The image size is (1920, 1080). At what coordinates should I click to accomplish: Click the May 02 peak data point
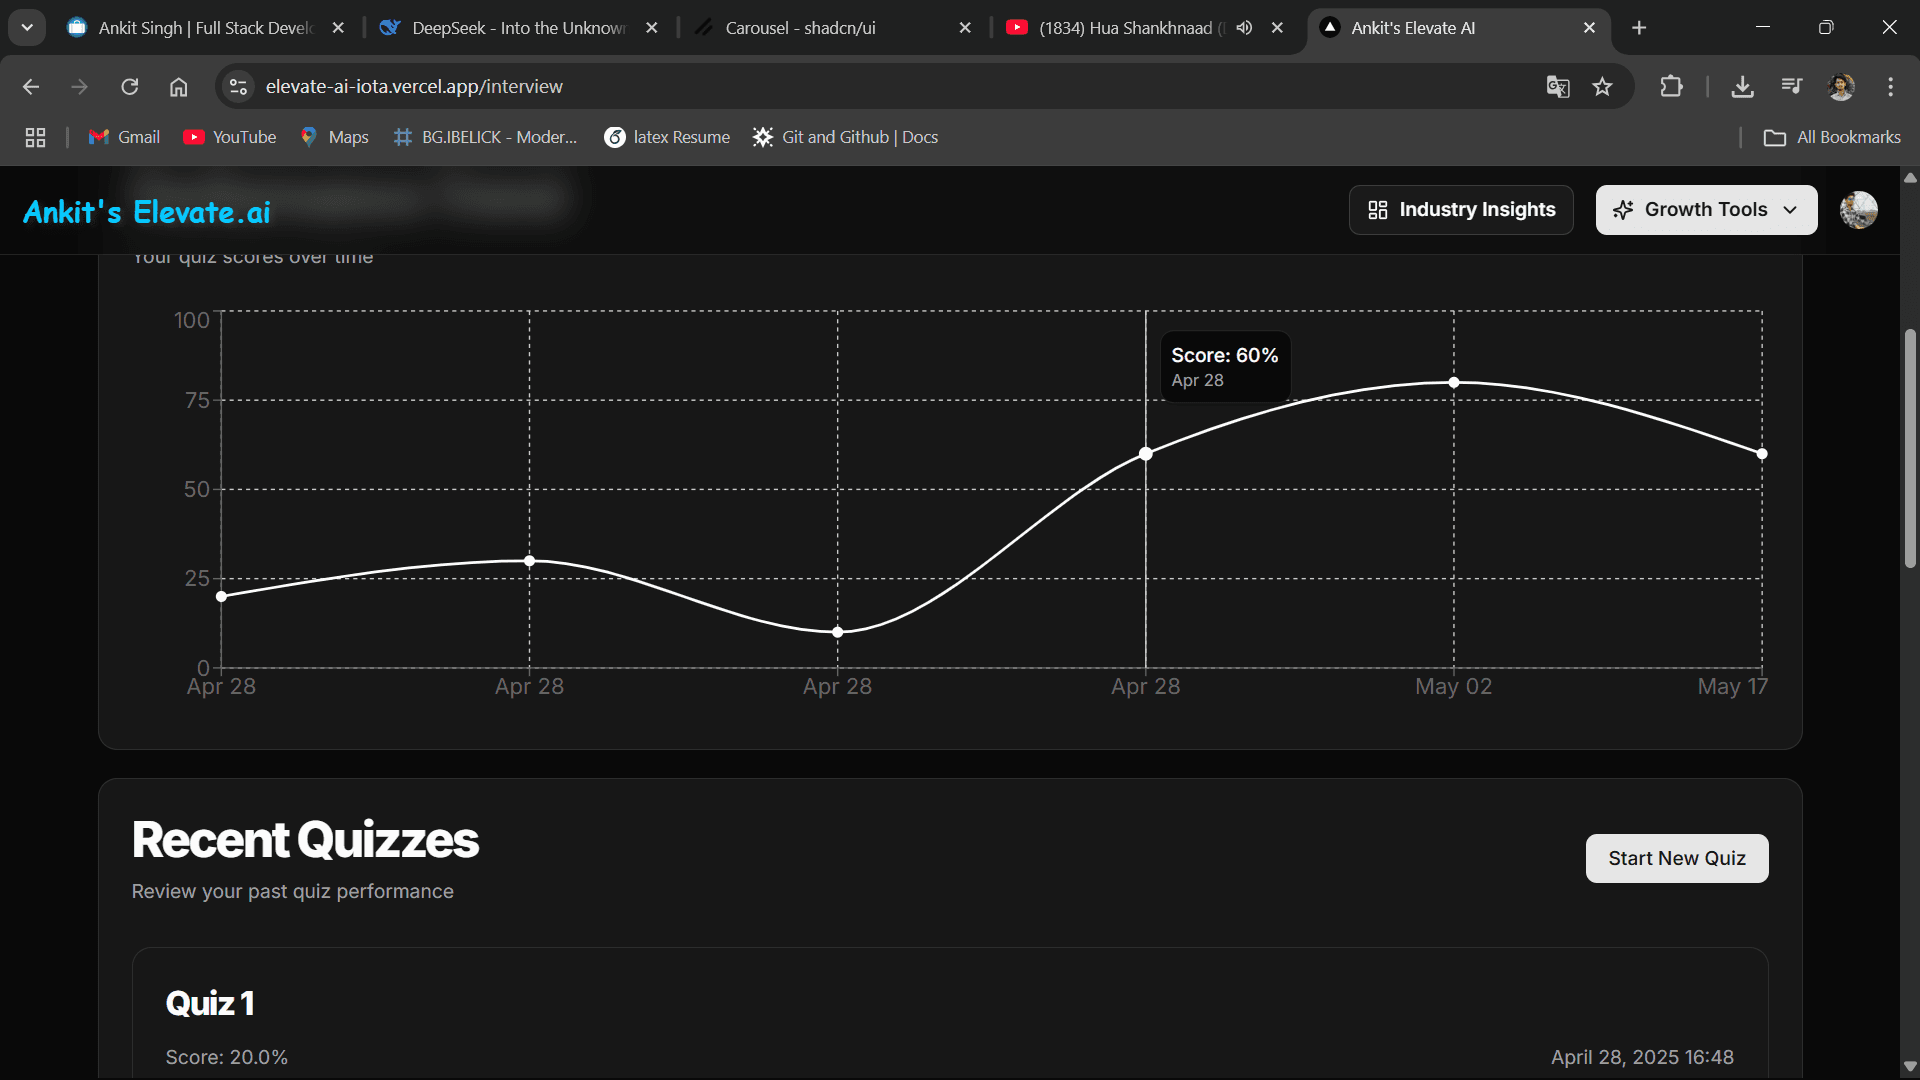[1454, 383]
